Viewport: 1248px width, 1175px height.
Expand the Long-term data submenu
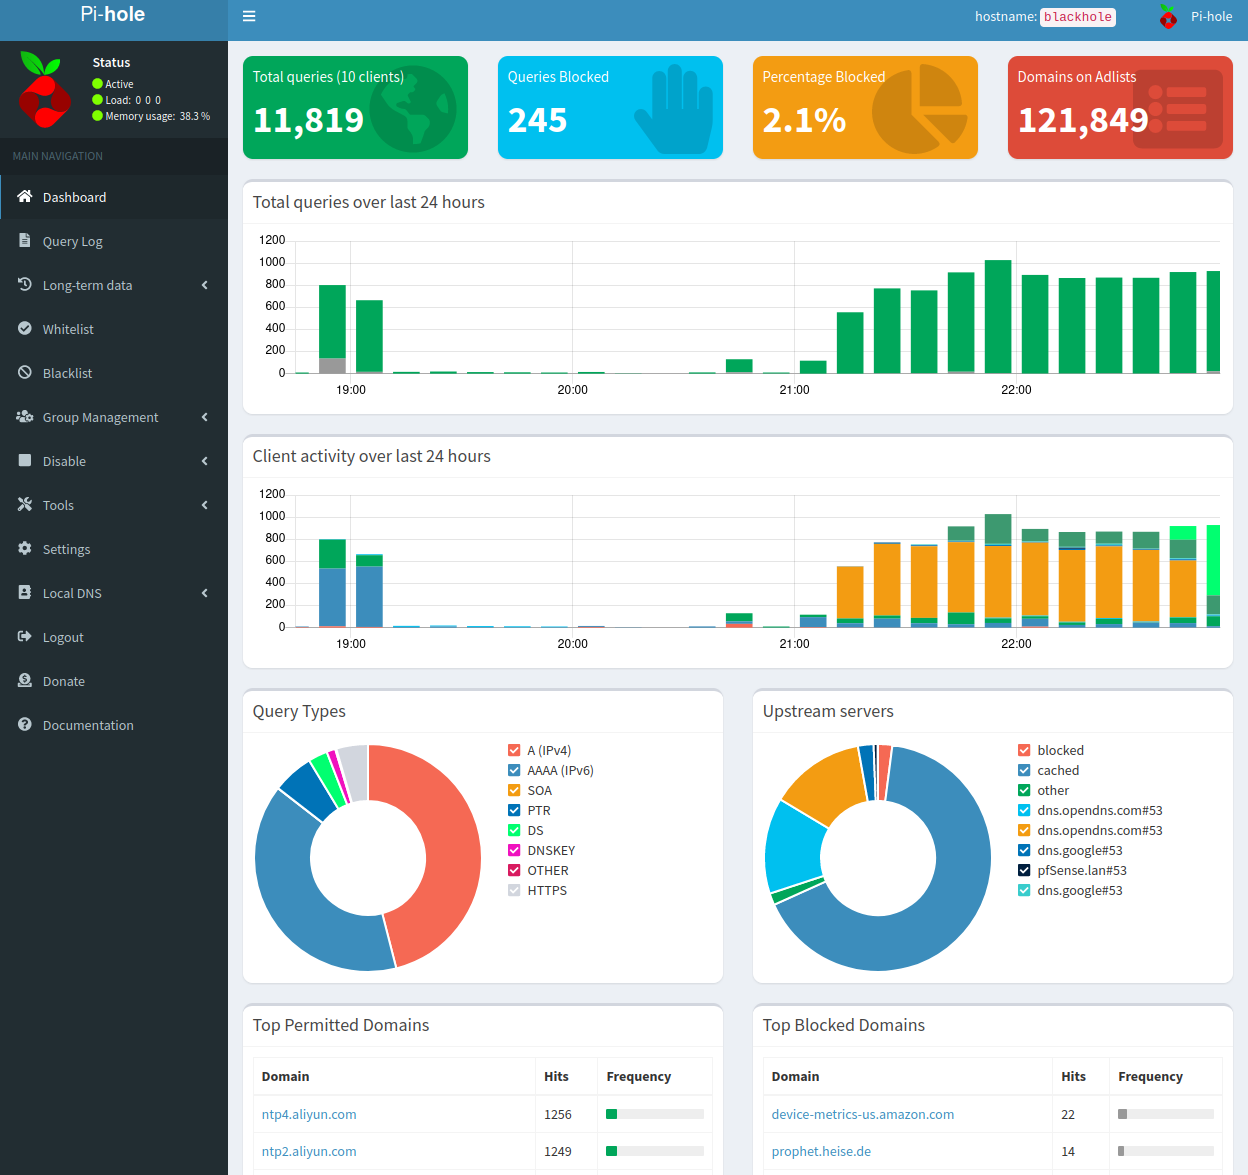click(205, 285)
